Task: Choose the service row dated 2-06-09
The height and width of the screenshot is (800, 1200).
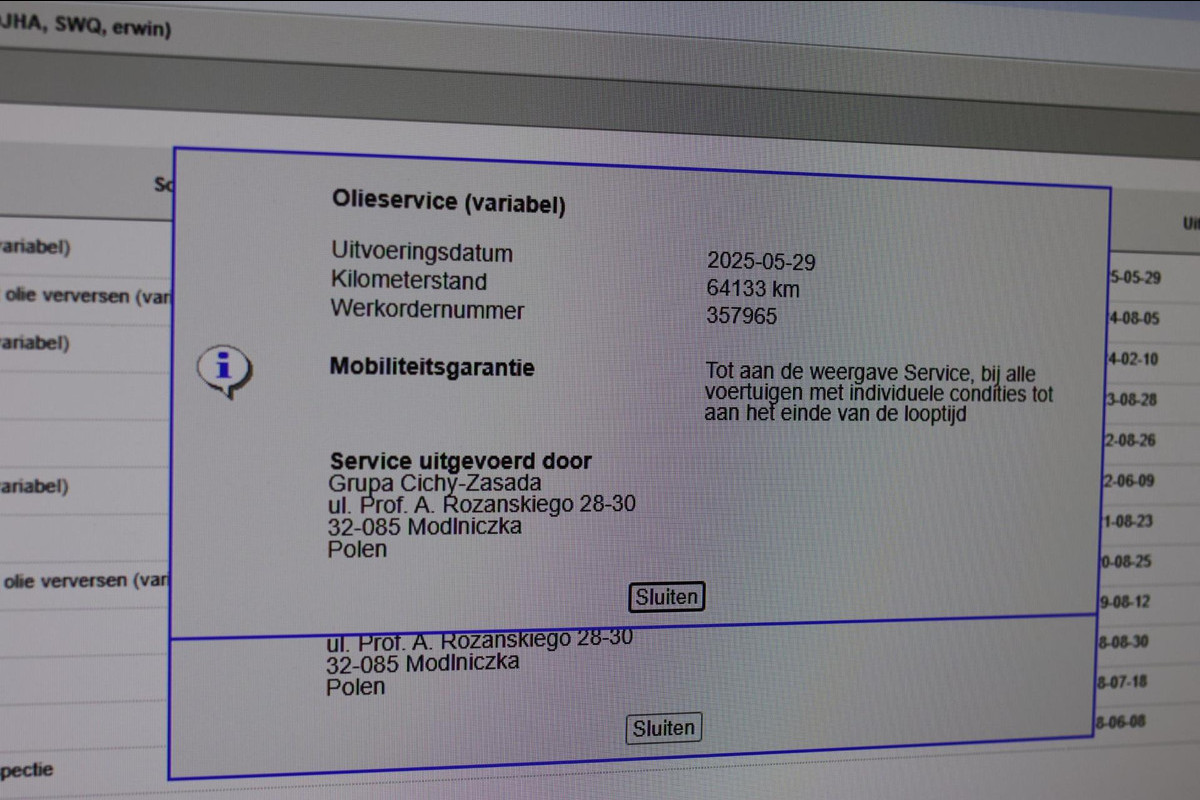Action: 1128,481
